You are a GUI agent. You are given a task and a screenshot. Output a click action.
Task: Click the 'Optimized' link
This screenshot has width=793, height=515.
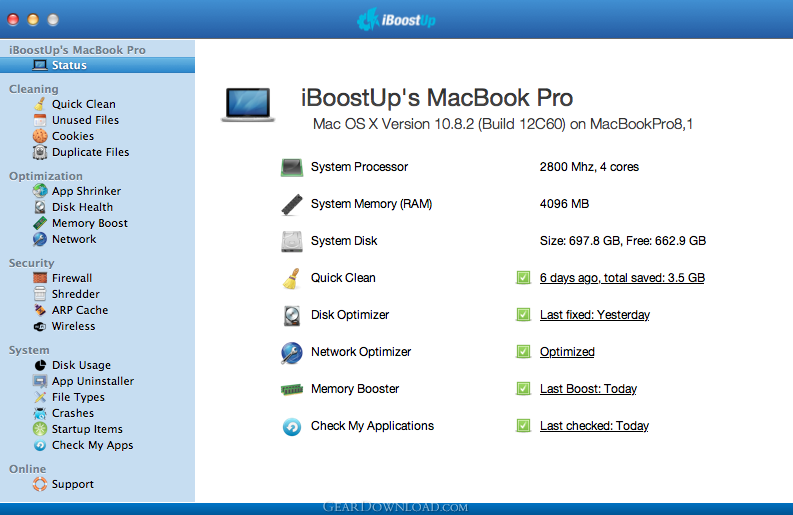coord(567,352)
